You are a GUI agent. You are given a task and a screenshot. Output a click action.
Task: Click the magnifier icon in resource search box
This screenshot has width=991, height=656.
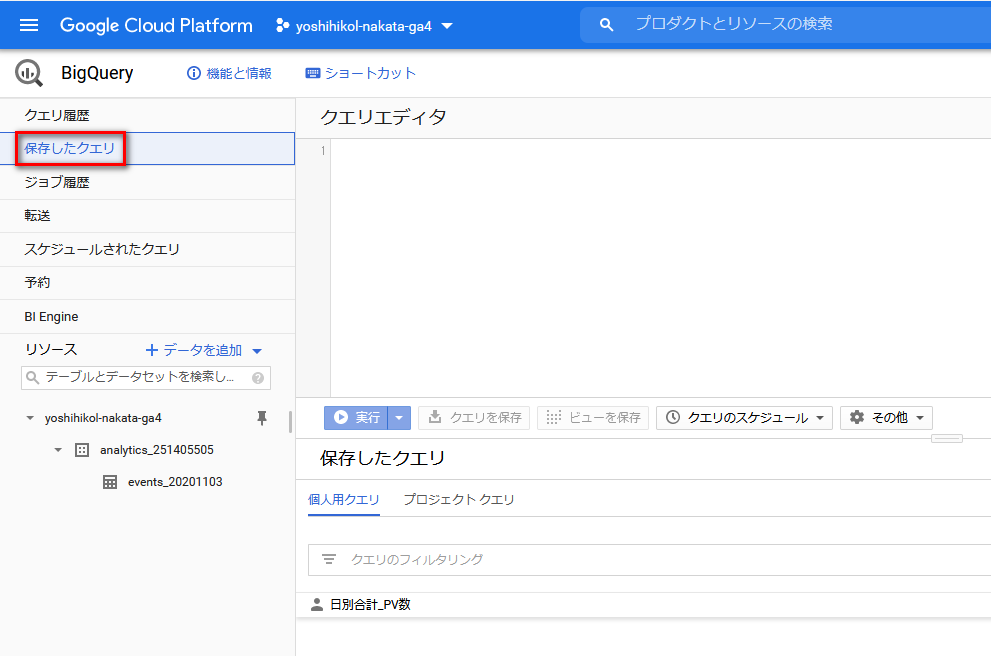[33, 378]
